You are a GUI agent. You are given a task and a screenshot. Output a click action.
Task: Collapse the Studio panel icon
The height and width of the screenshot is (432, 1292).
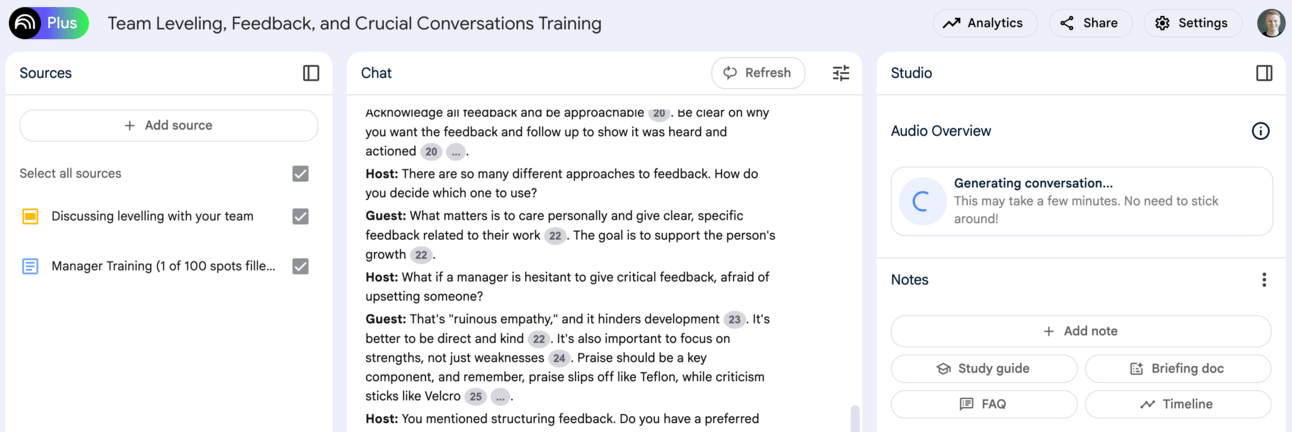[1264, 73]
